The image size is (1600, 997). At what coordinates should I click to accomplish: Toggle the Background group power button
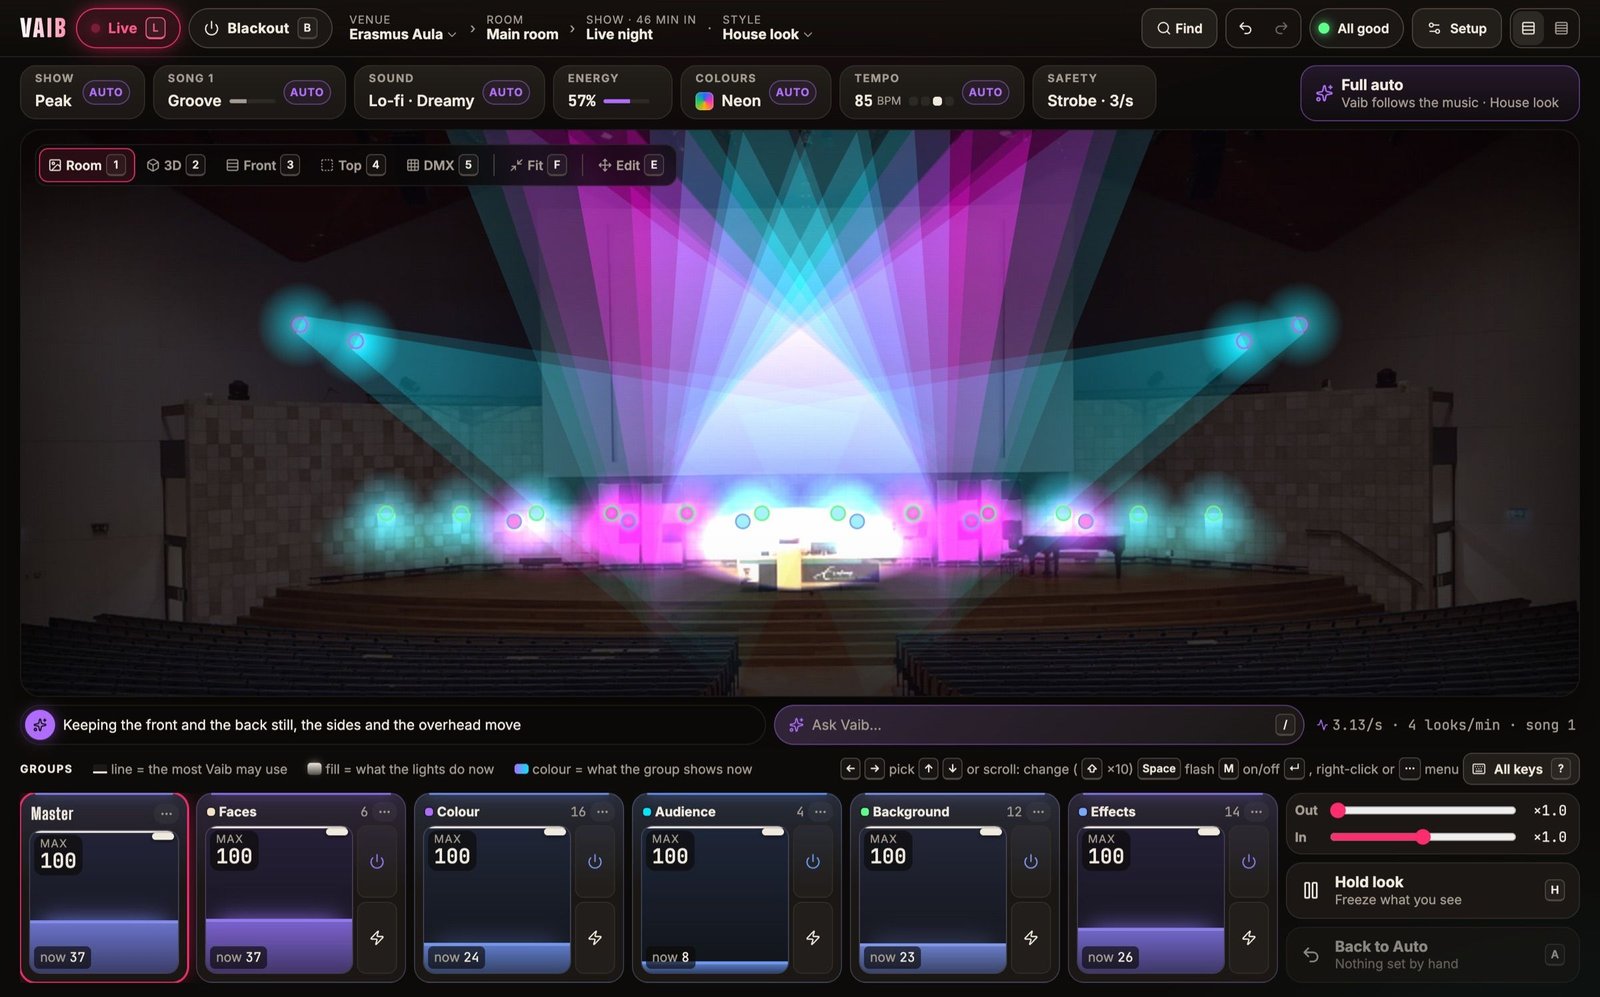(x=1031, y=862)
